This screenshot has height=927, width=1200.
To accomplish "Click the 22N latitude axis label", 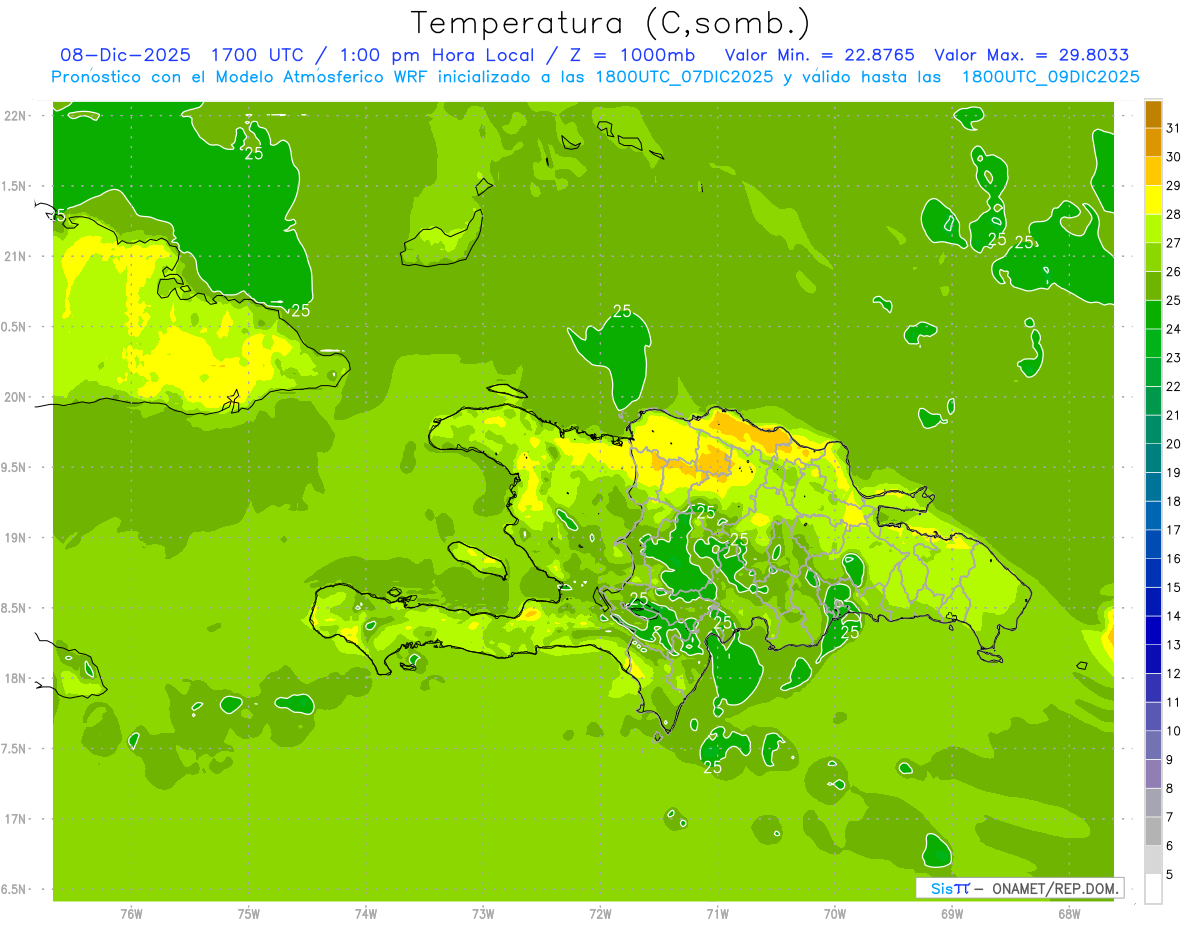I will [x=15, y=115].
